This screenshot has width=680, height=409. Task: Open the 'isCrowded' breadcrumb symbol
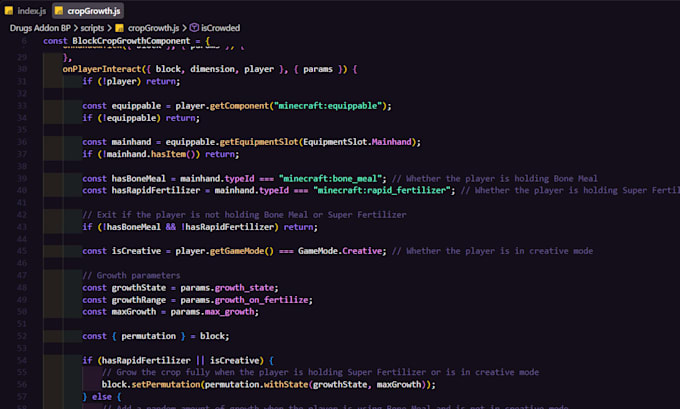point(220,28)
